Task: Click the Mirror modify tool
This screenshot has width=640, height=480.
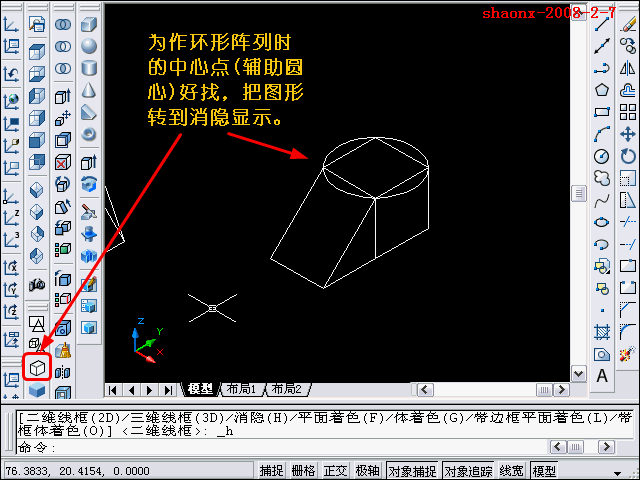Action: (x=628, y=68)
